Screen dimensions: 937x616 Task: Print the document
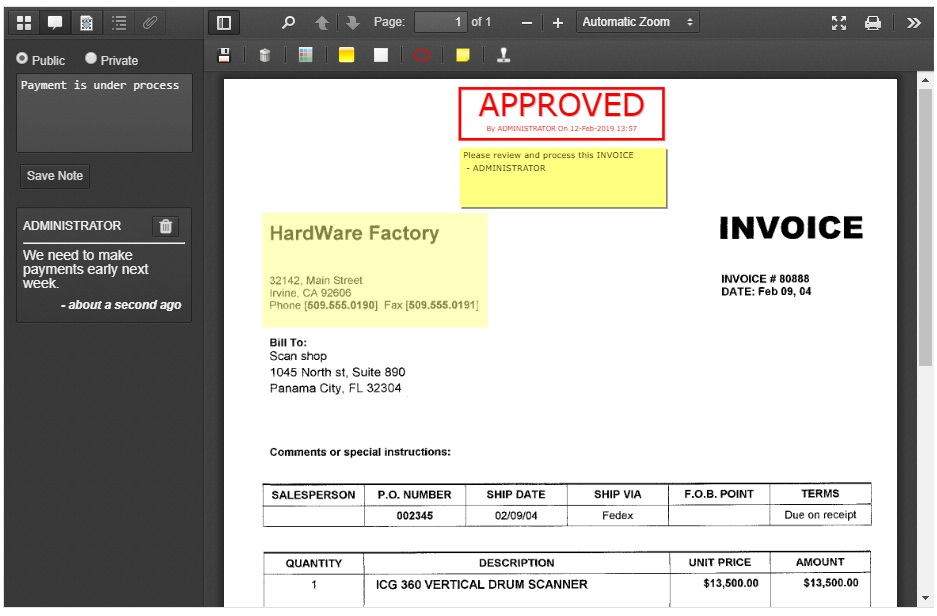[873, 23]
